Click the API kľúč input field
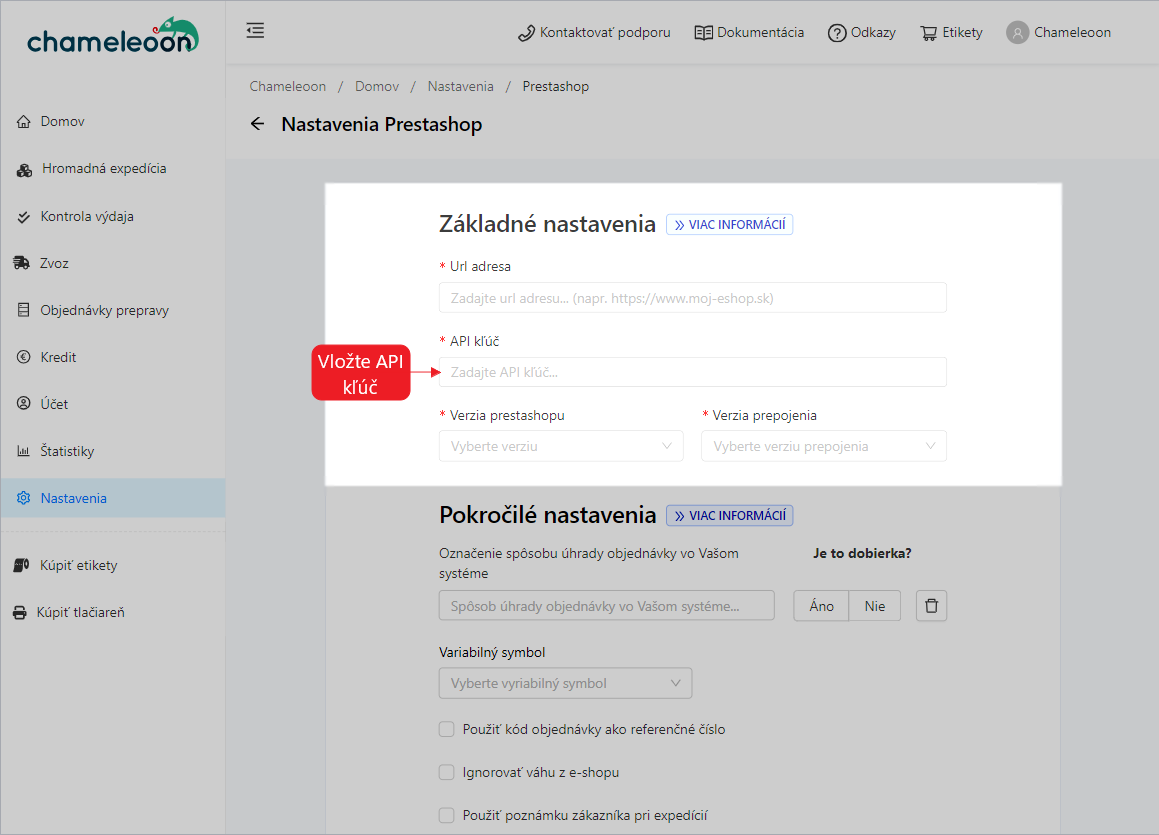The height and width of the screenshot is (835, 1159). 692,372
